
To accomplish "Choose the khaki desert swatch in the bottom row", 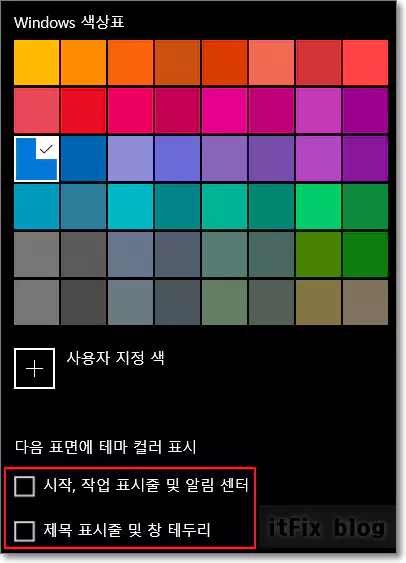I will click(x=318, y=303).
